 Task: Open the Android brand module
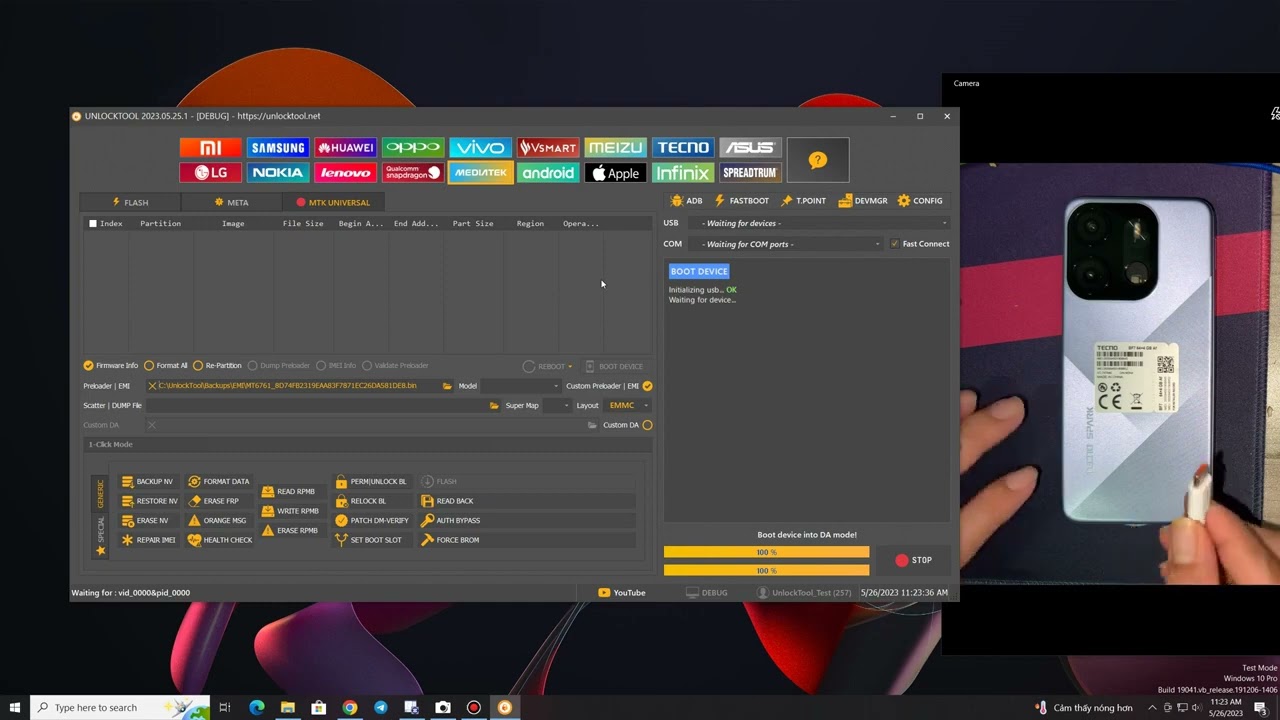click(548, 173)
